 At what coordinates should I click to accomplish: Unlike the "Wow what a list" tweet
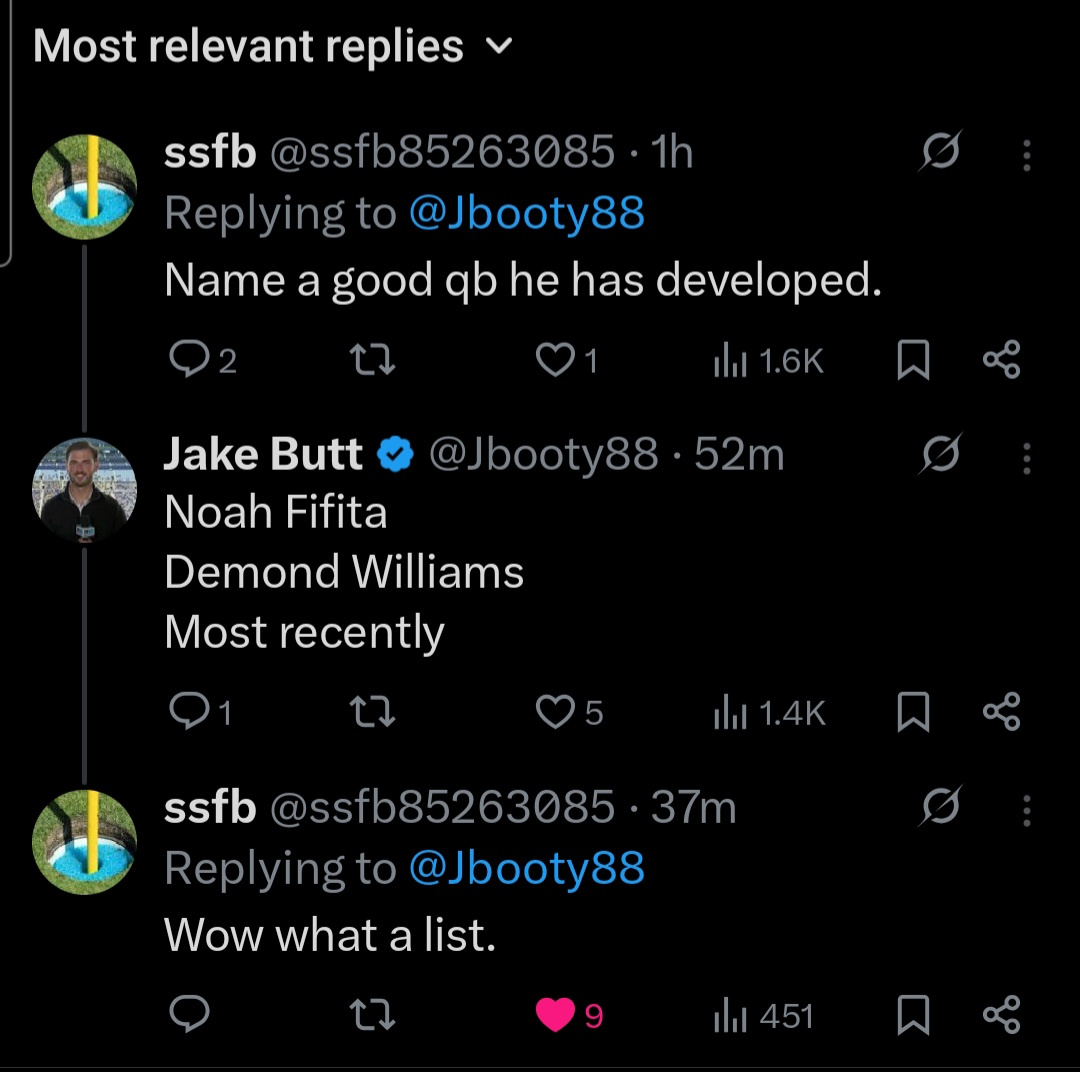click(555, 1016)
